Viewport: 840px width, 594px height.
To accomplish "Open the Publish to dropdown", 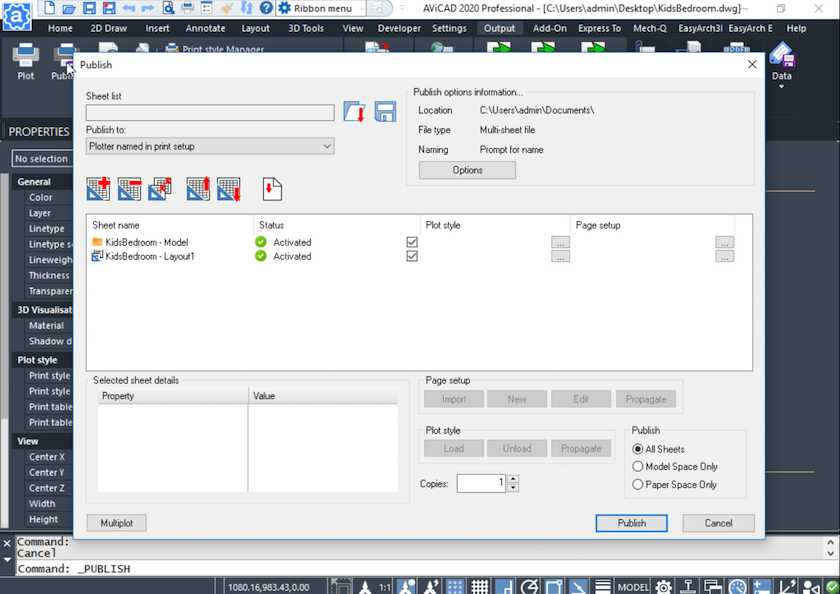I will [210, 147].
